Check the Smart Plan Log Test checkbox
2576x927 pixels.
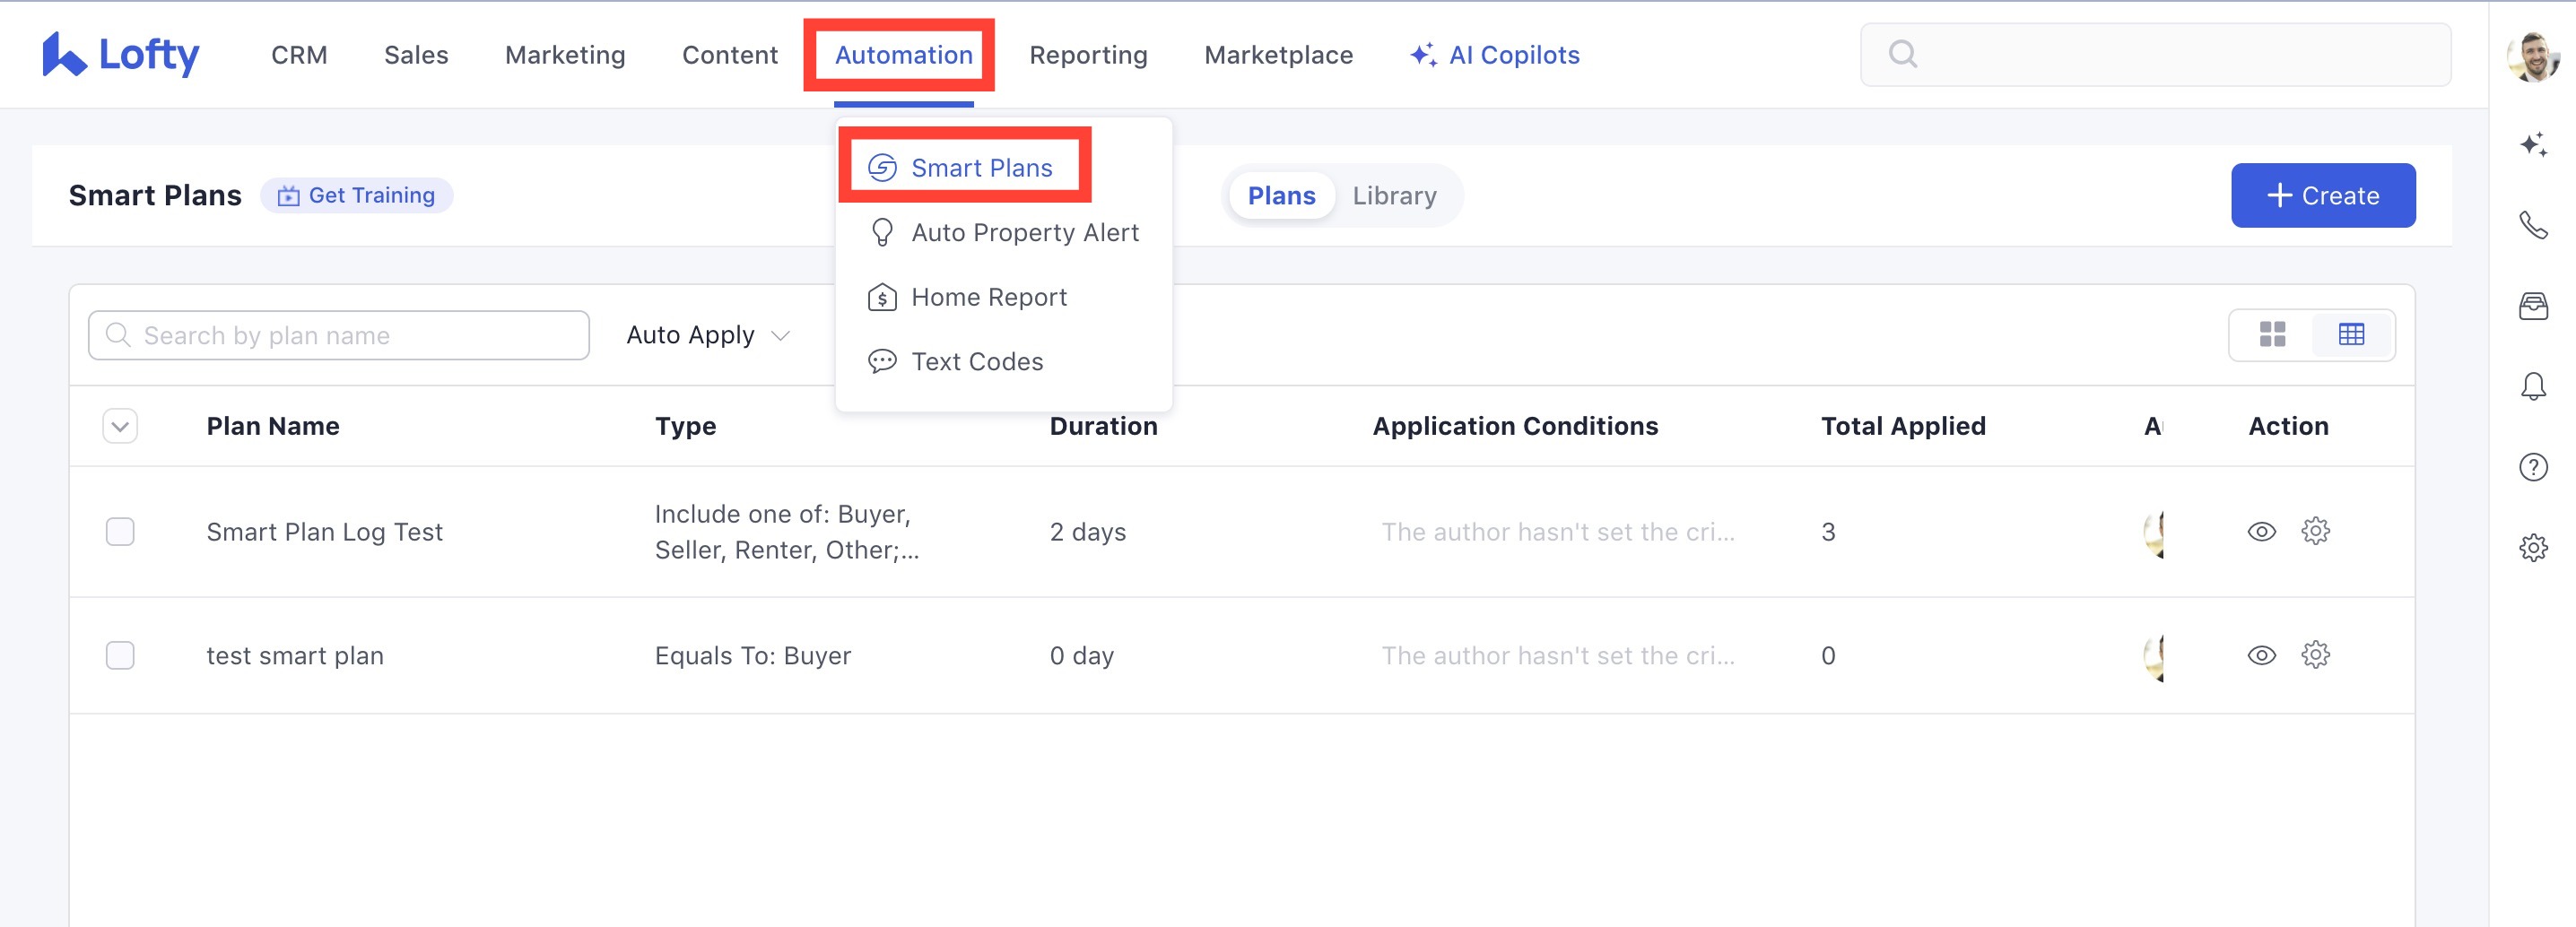(120, 531)
